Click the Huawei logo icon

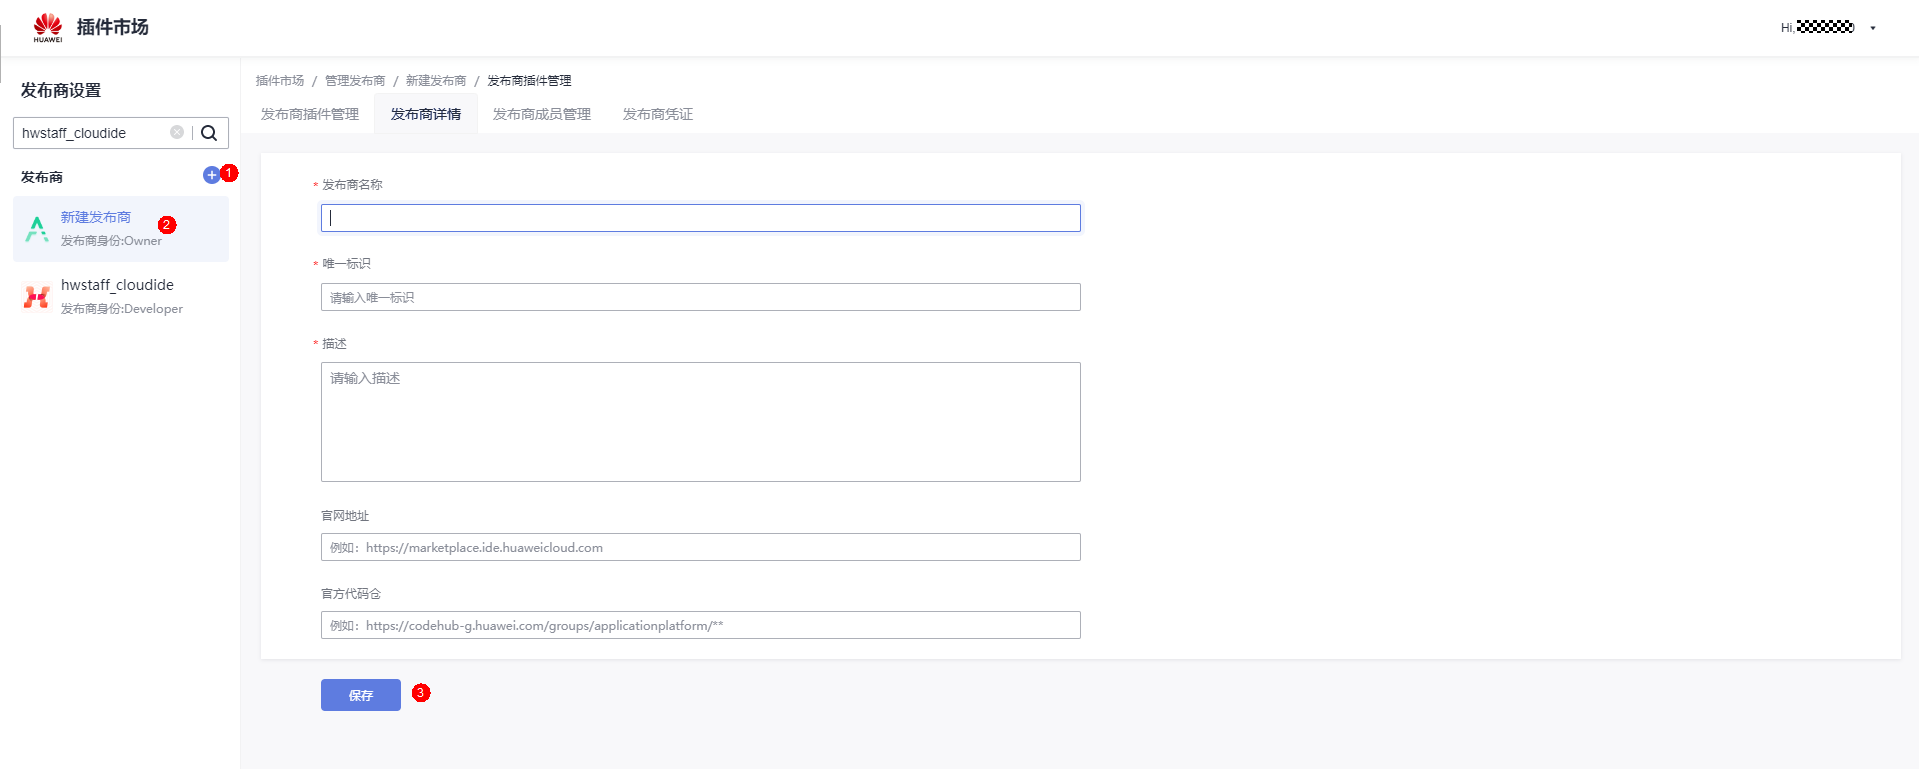click(47, 27)
